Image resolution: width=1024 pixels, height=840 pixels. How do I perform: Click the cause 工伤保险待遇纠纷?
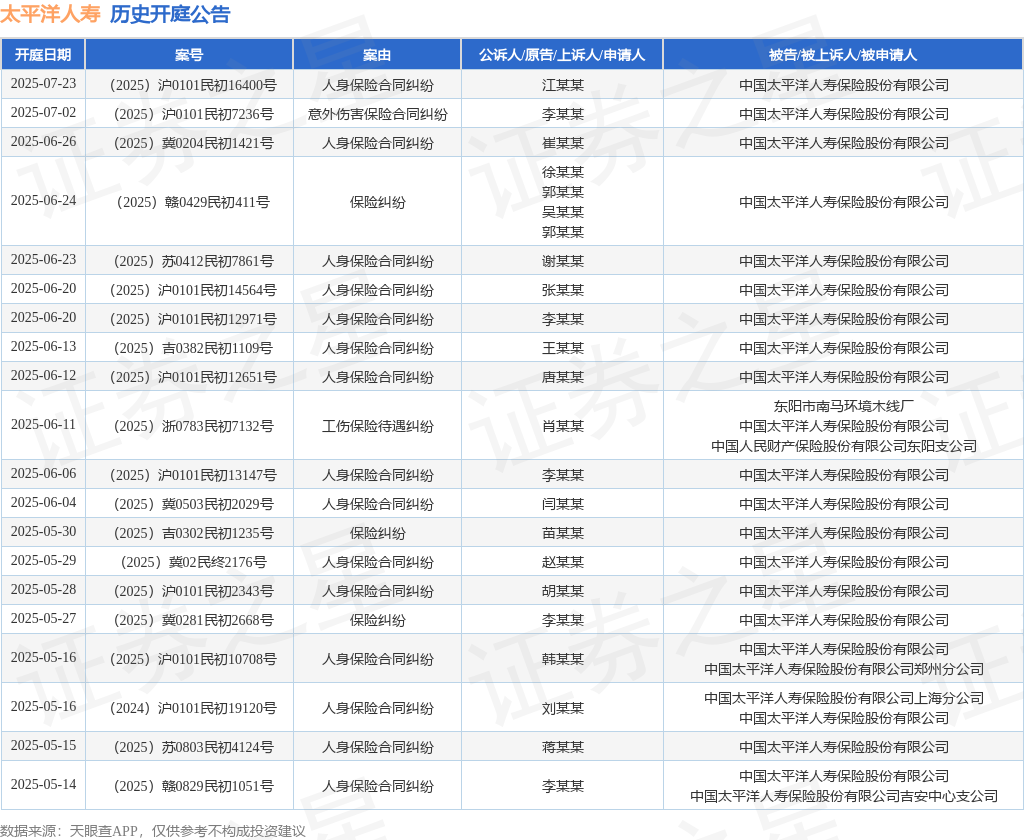(377, 426)
